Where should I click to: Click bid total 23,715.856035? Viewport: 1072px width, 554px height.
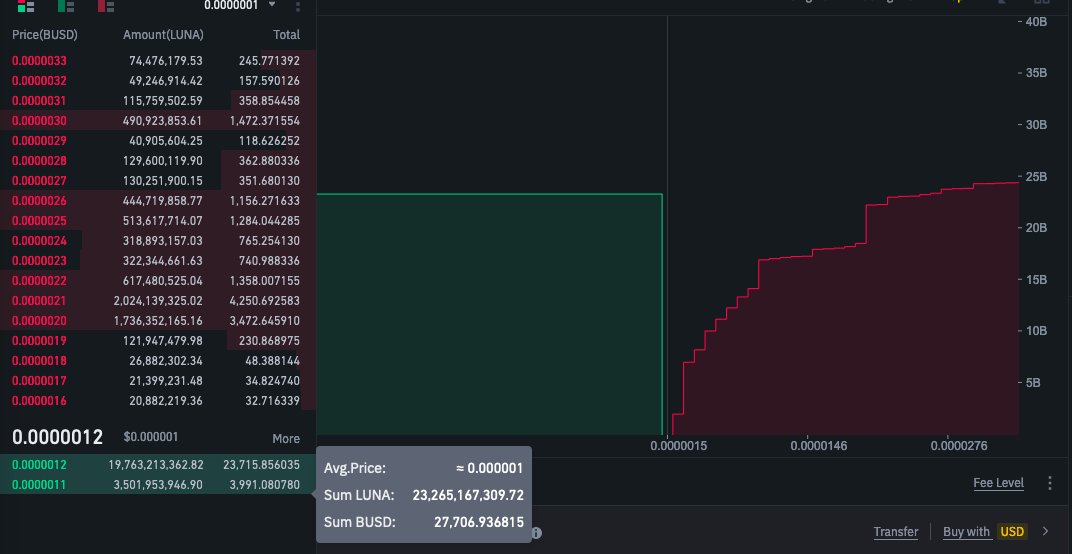(262, 465)
